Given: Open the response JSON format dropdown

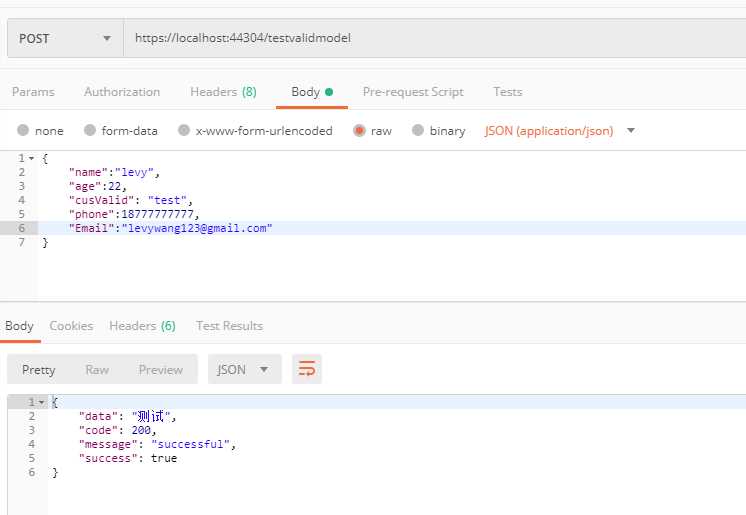Looking at the screenshot, I should pos(245,369).
